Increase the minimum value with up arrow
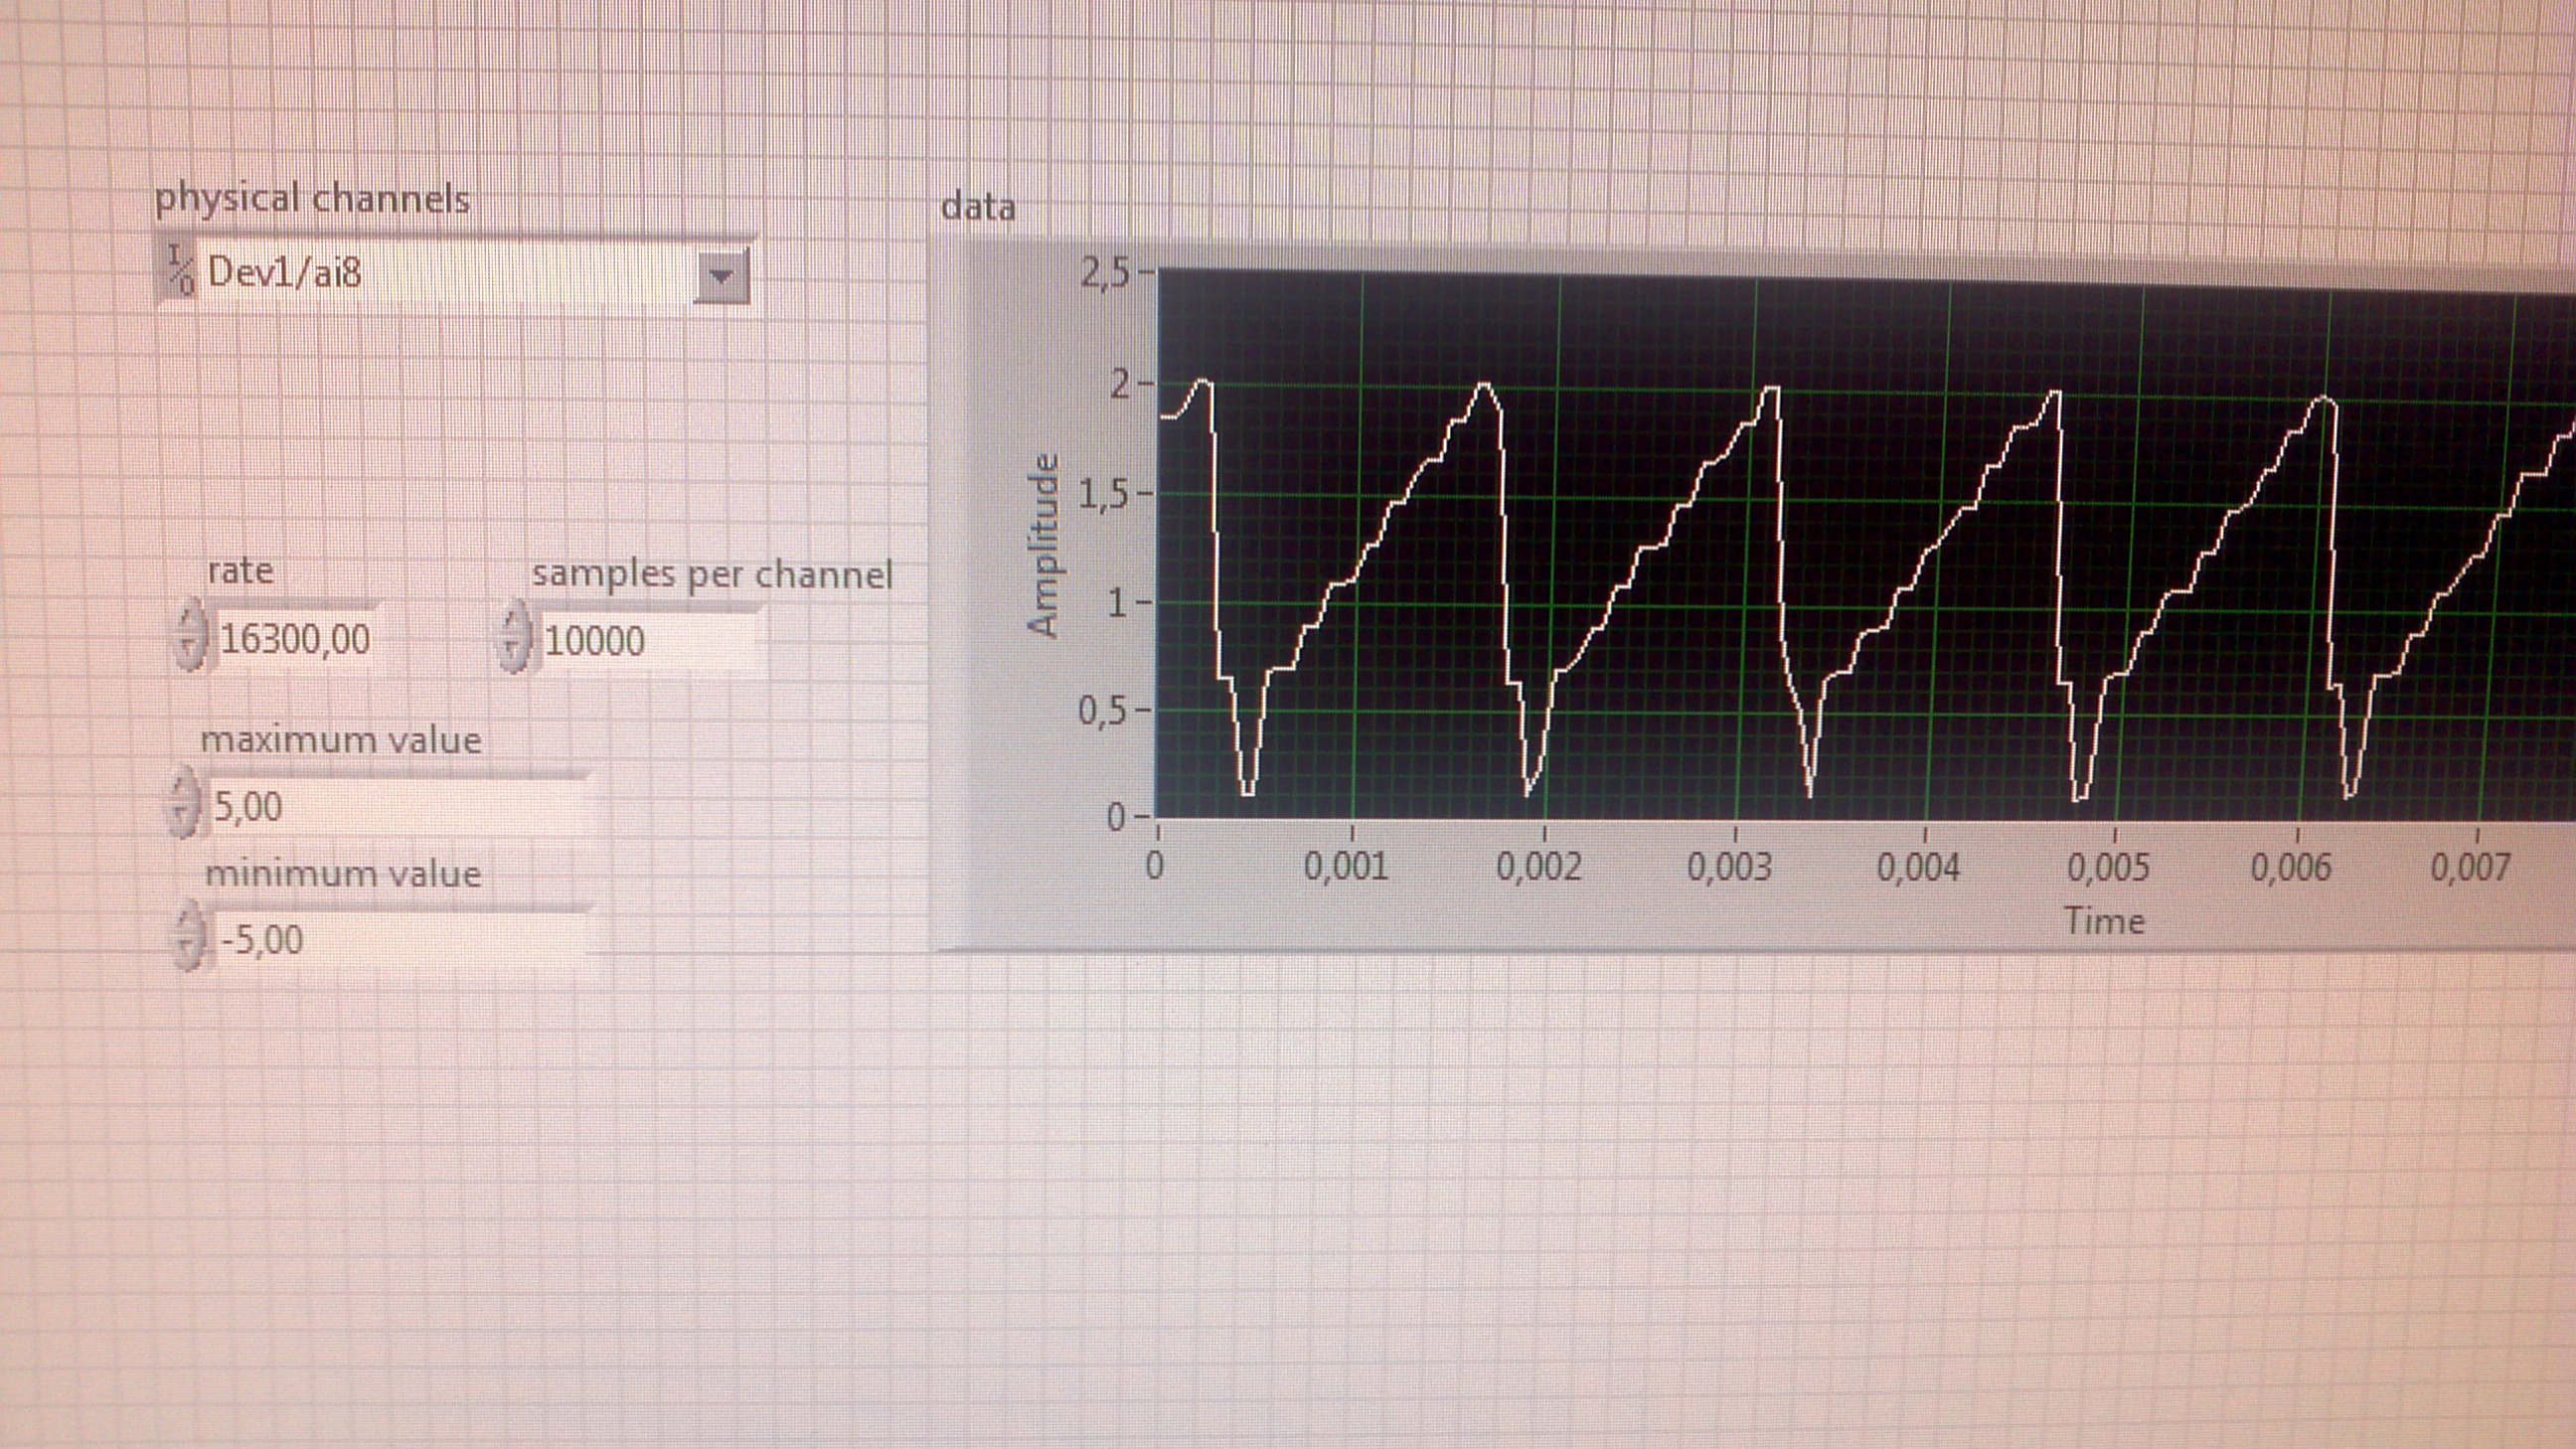This screenshot has width=2576, height=1449. pyautogui.click(x=187, y=922)
